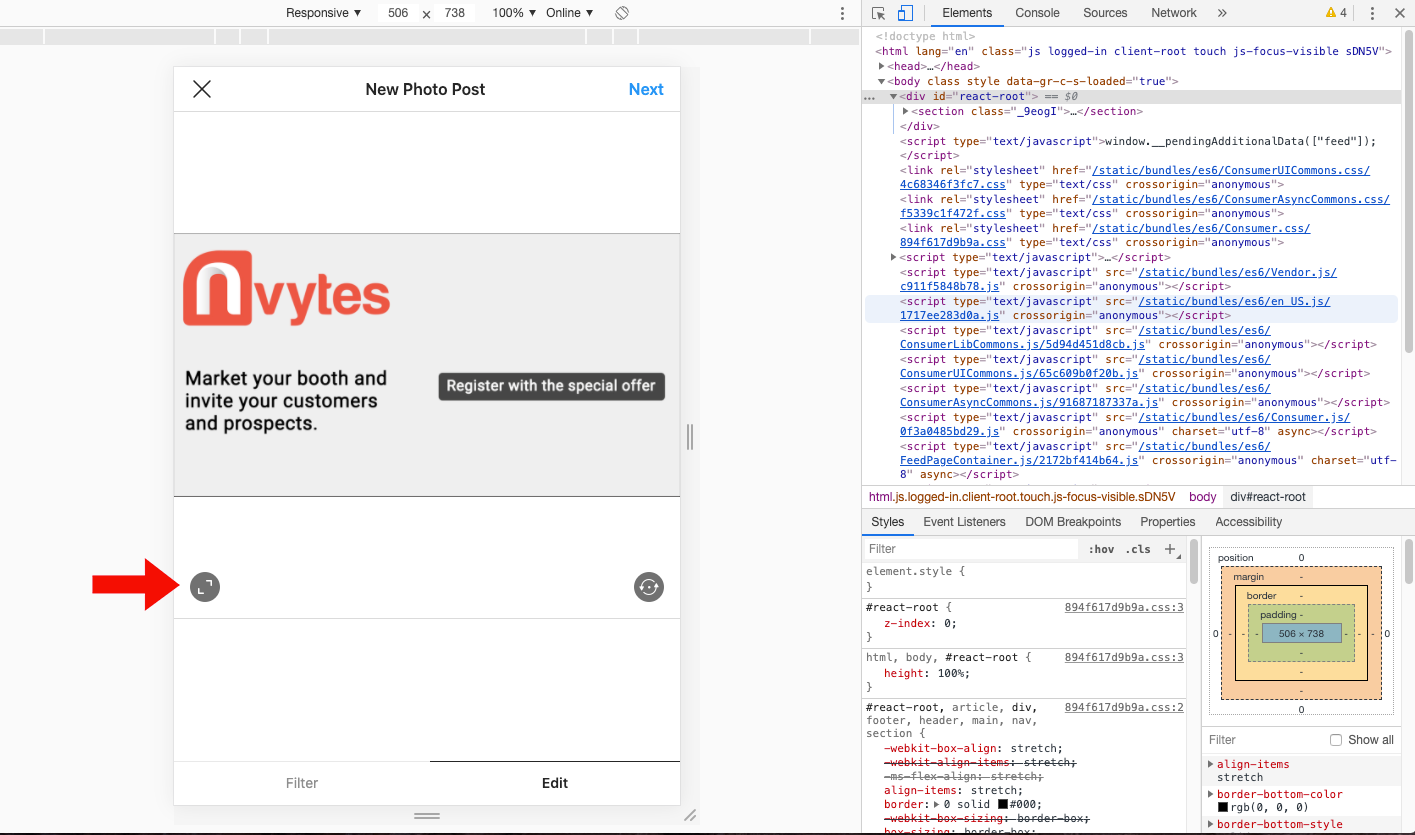Image resolution: width=1415 pixels, height=835 pixels.
Task: Toggle the .cls class editor
Action: (x=1138, y=549)
